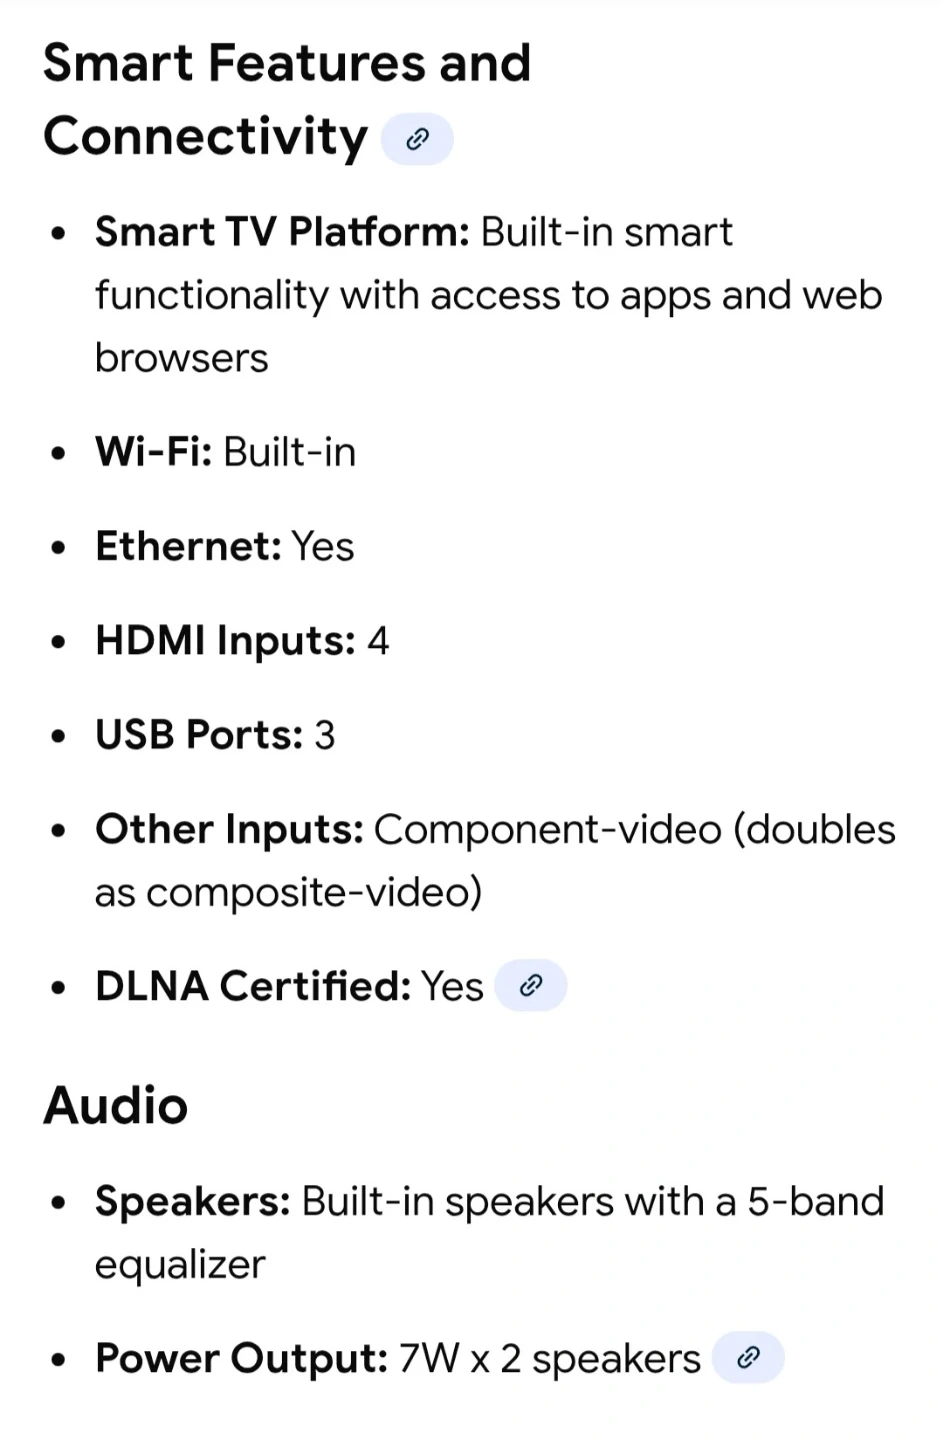The width and height of the screenshot is (943, 1440).
Task: Click the Speakers label
Action: [193, 1201]
